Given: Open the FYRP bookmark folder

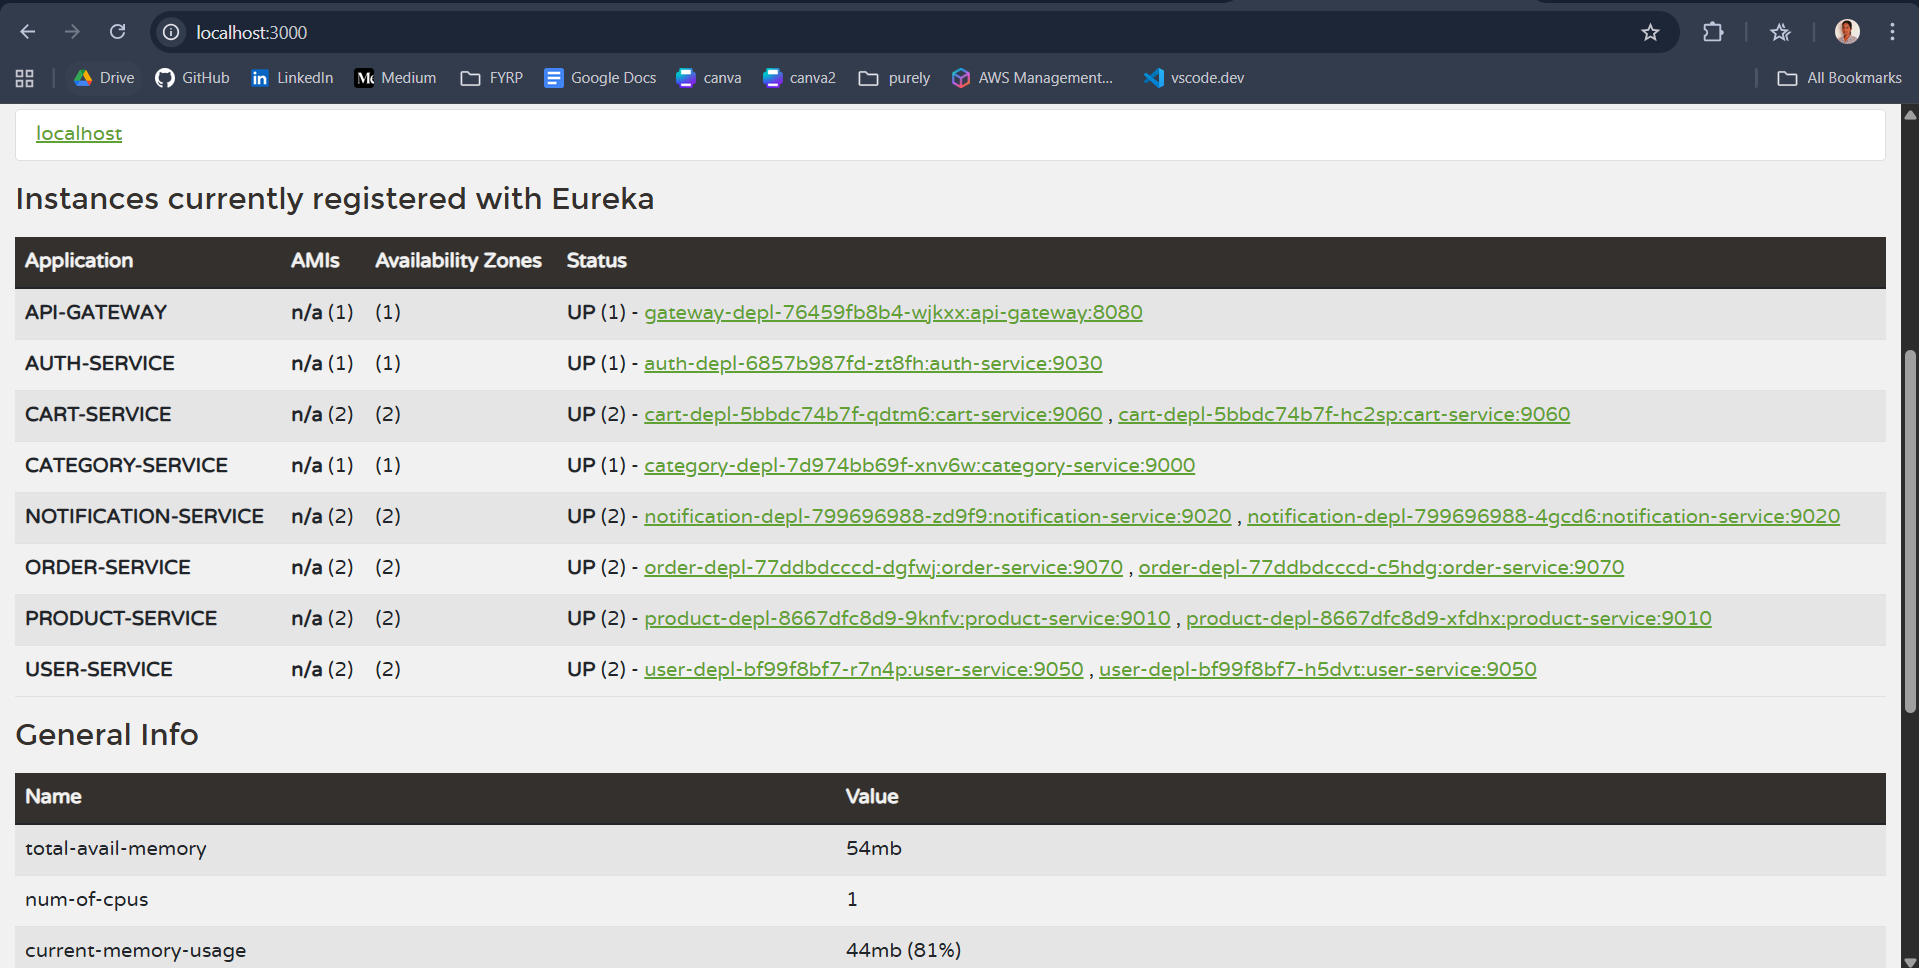Looking at the screenshot, I should point(492,78).
